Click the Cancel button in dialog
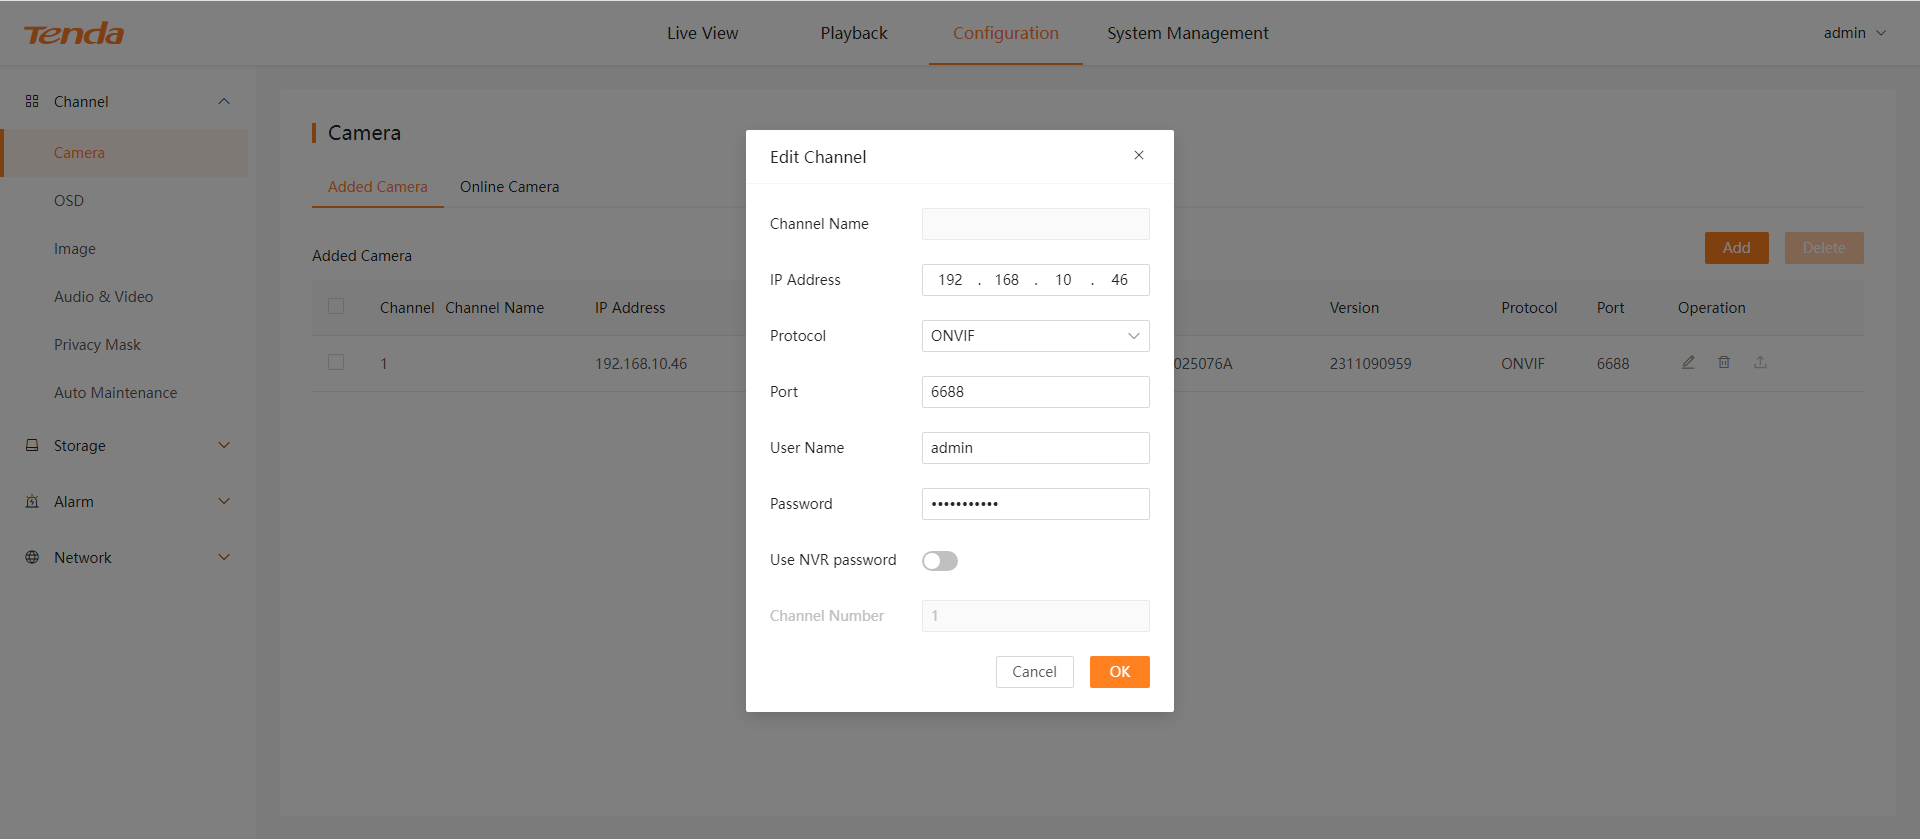The height and width of the screenshot is (839, 1920). [x=1034, y=672]
